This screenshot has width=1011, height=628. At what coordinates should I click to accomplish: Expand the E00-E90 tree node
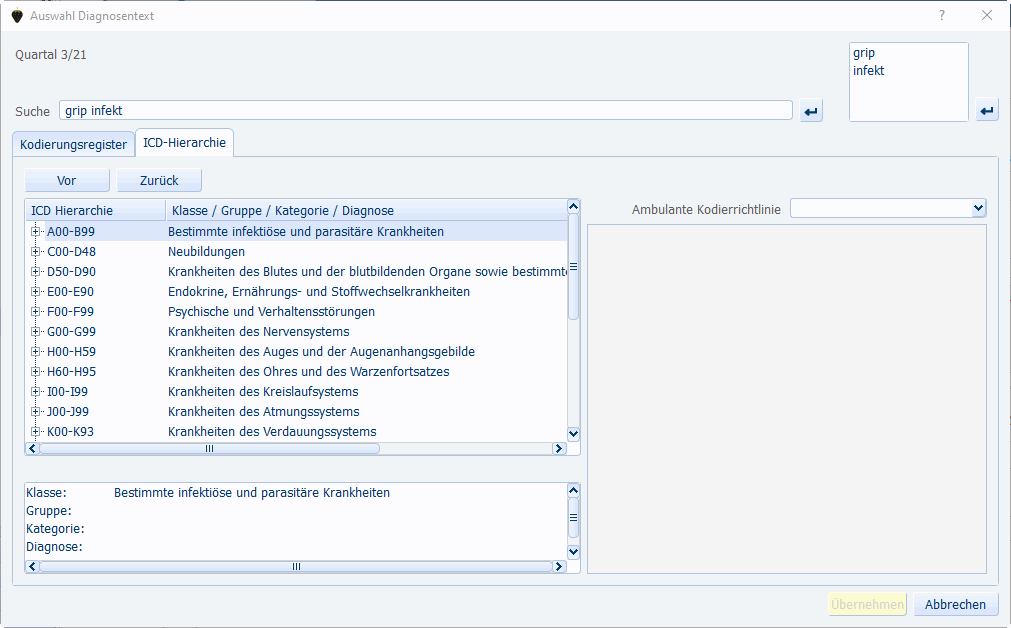pyautogui.click(x=35, y=291)
